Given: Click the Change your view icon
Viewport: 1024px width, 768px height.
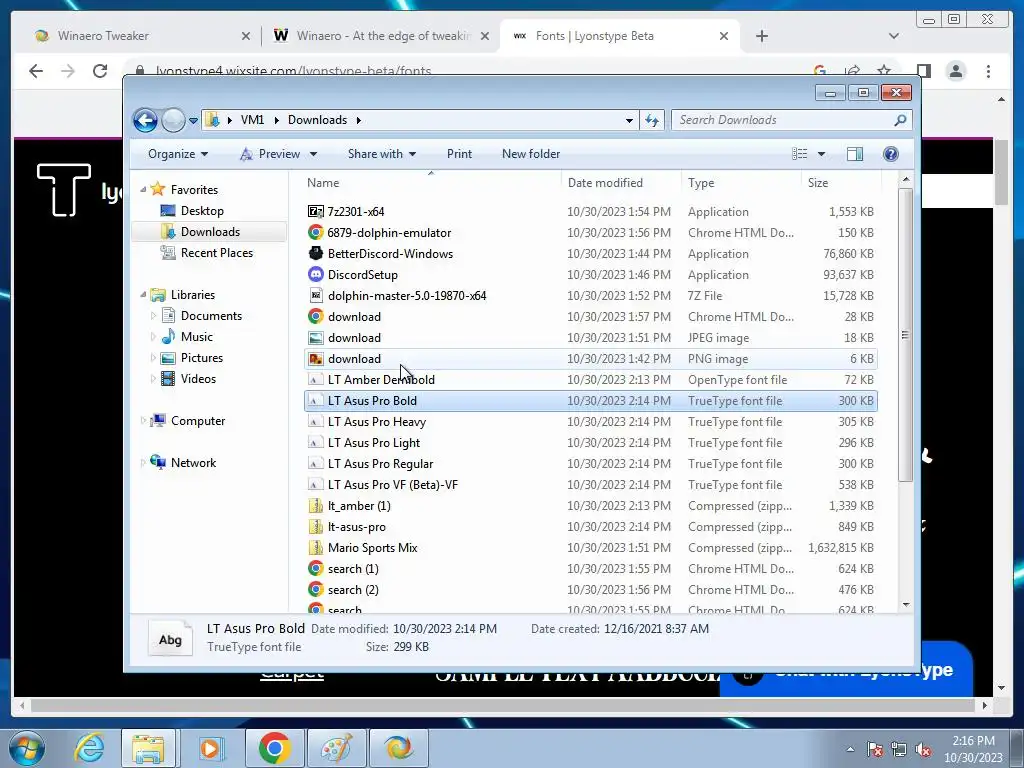Looking at the screenshot, I should (799, 154).
